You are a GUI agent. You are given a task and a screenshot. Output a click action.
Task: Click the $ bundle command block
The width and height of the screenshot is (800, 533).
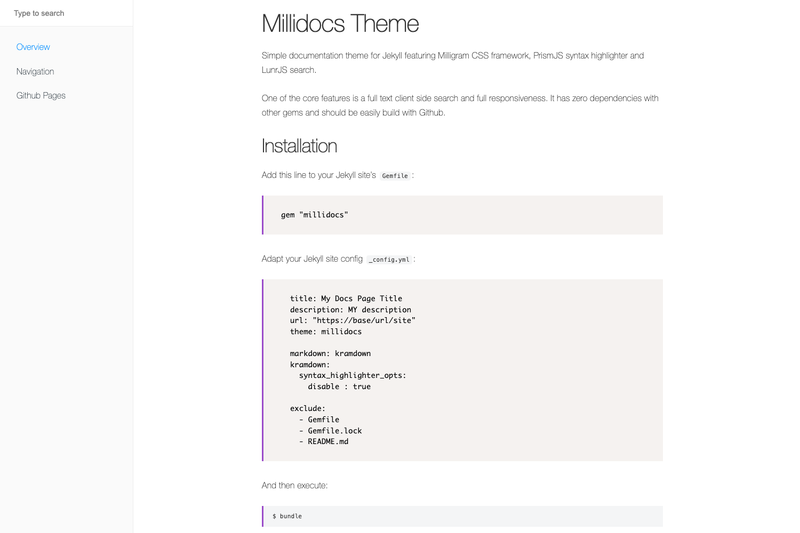pyautogui.click(x=462, y=516)
